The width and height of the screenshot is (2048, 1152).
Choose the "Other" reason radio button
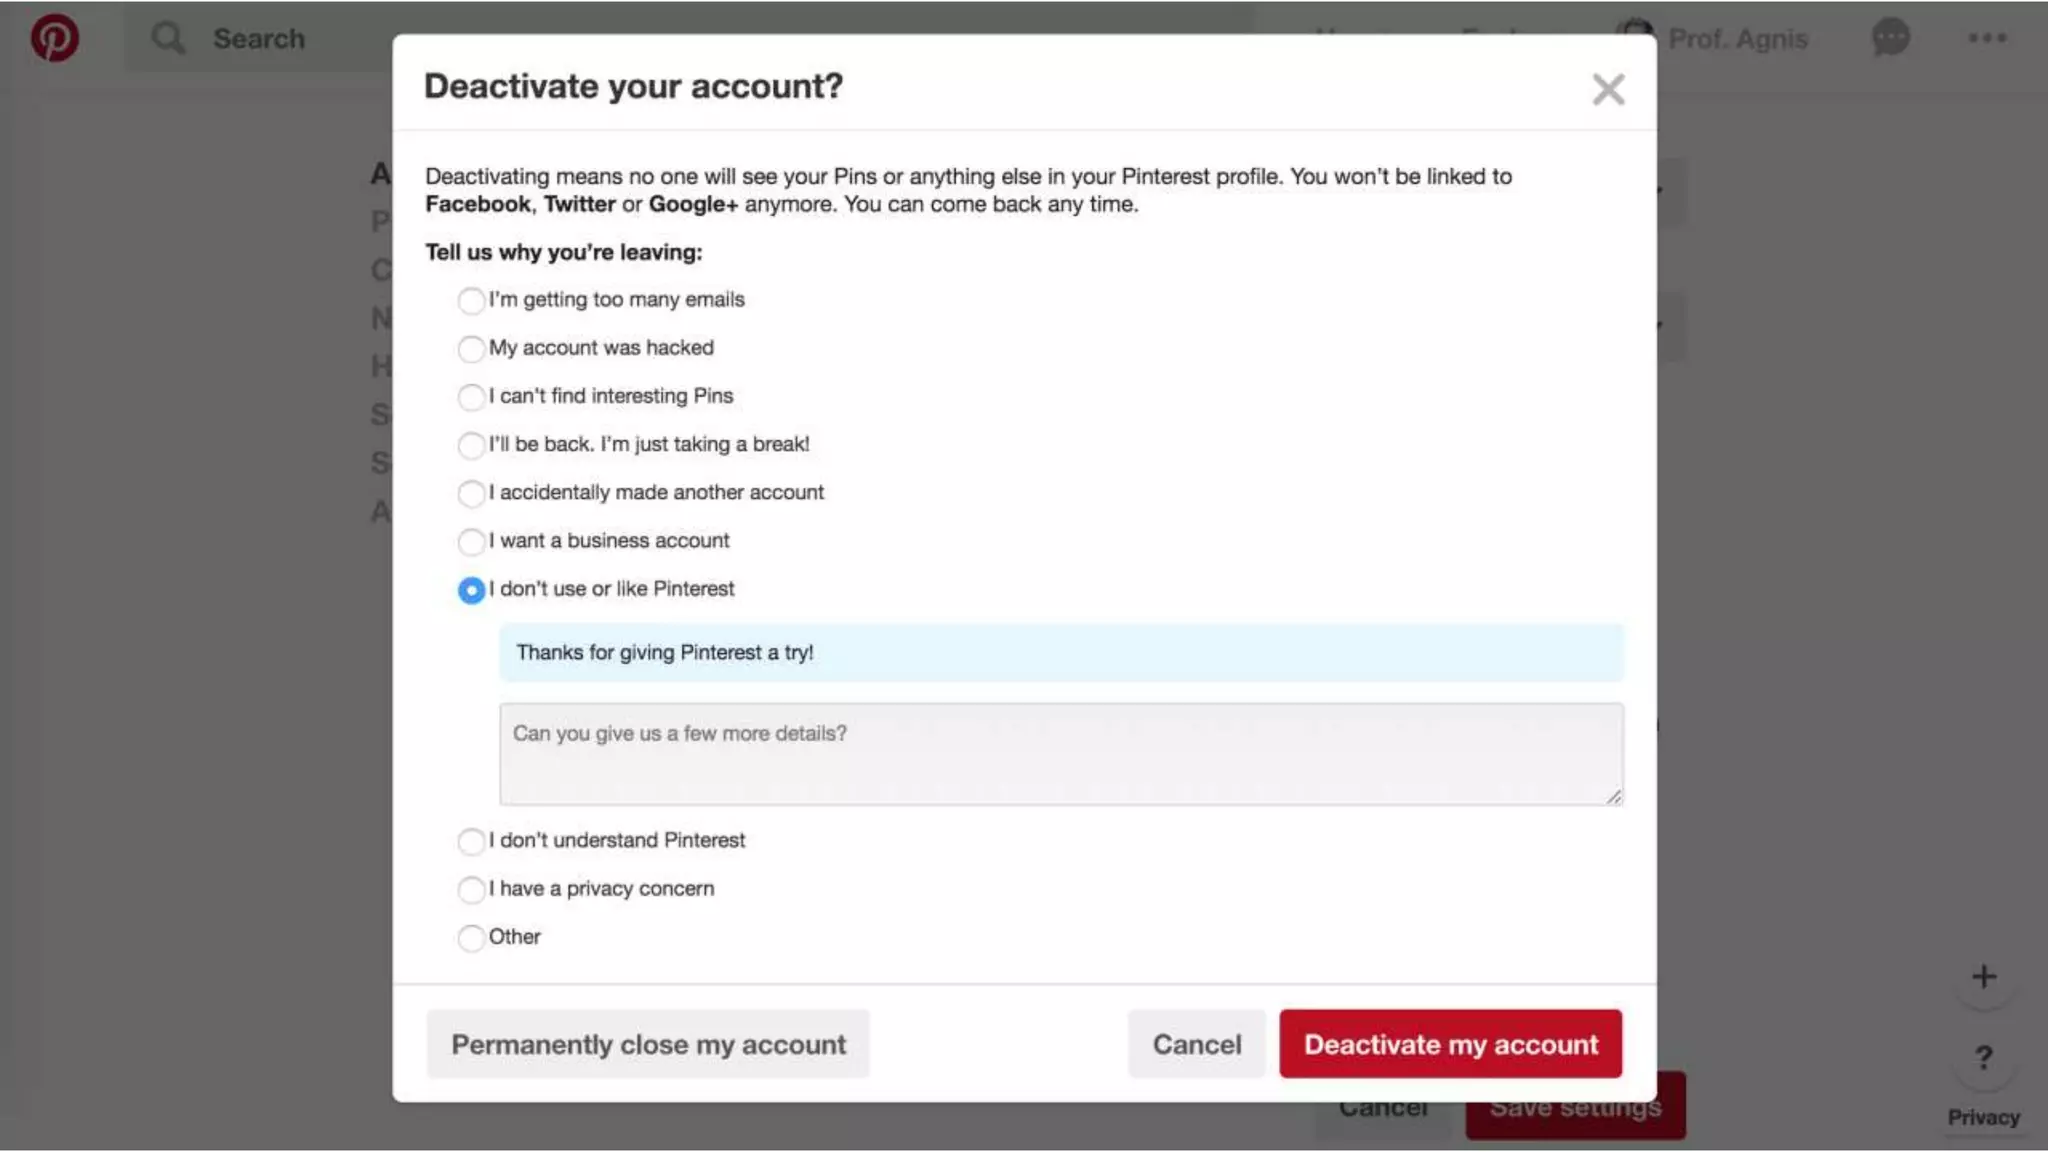click(x=471, y=937)
